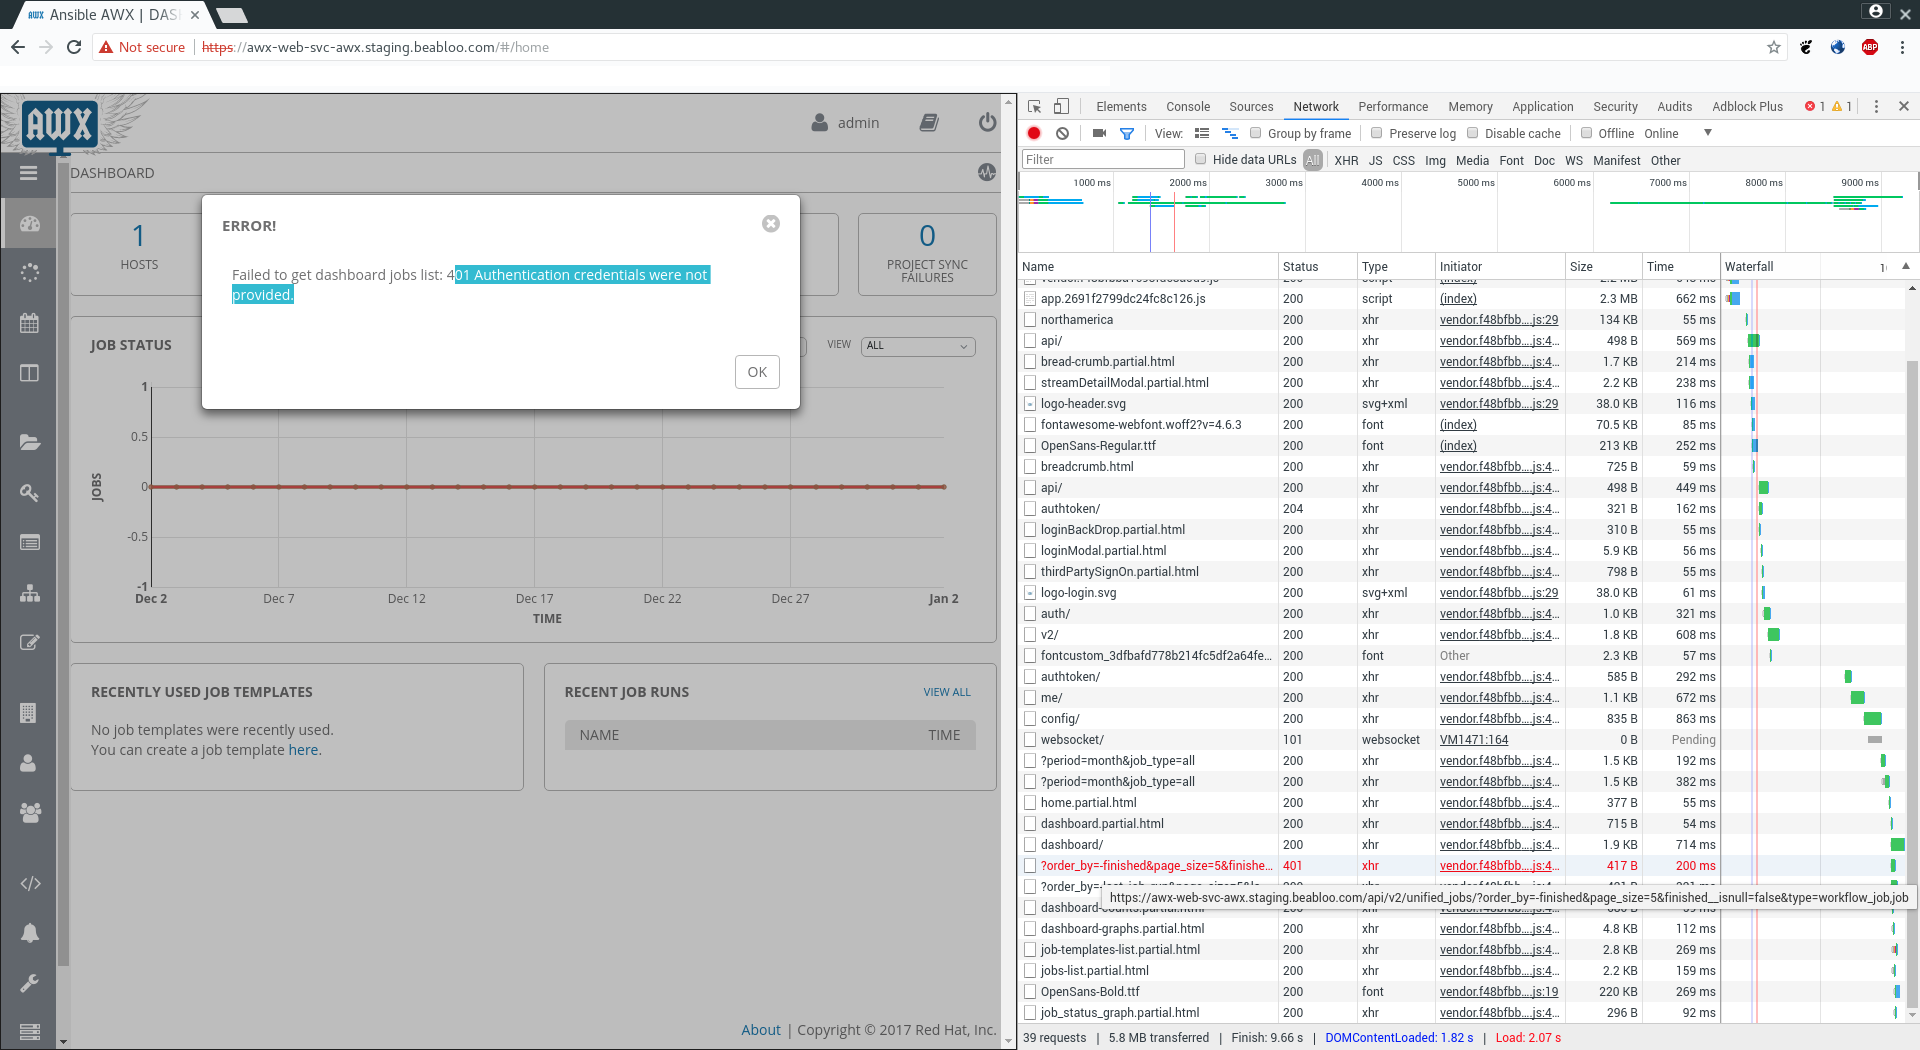Select the XHR request filter tab
The image size is (1920, 1050).
(x=1346, y=160)
